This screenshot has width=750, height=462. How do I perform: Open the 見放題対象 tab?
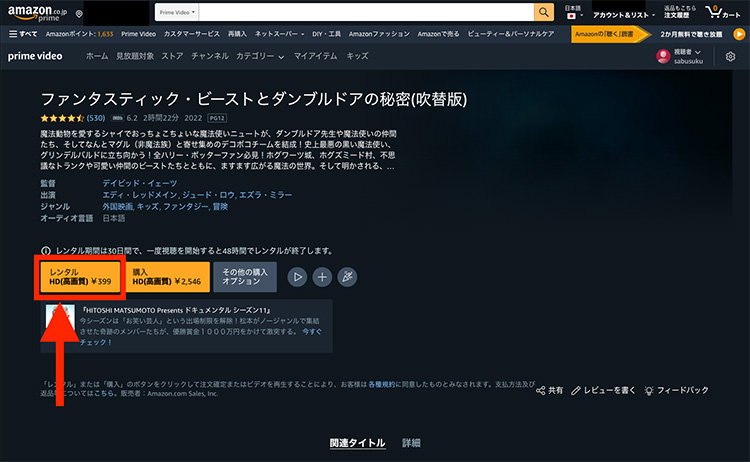[135, 56]
